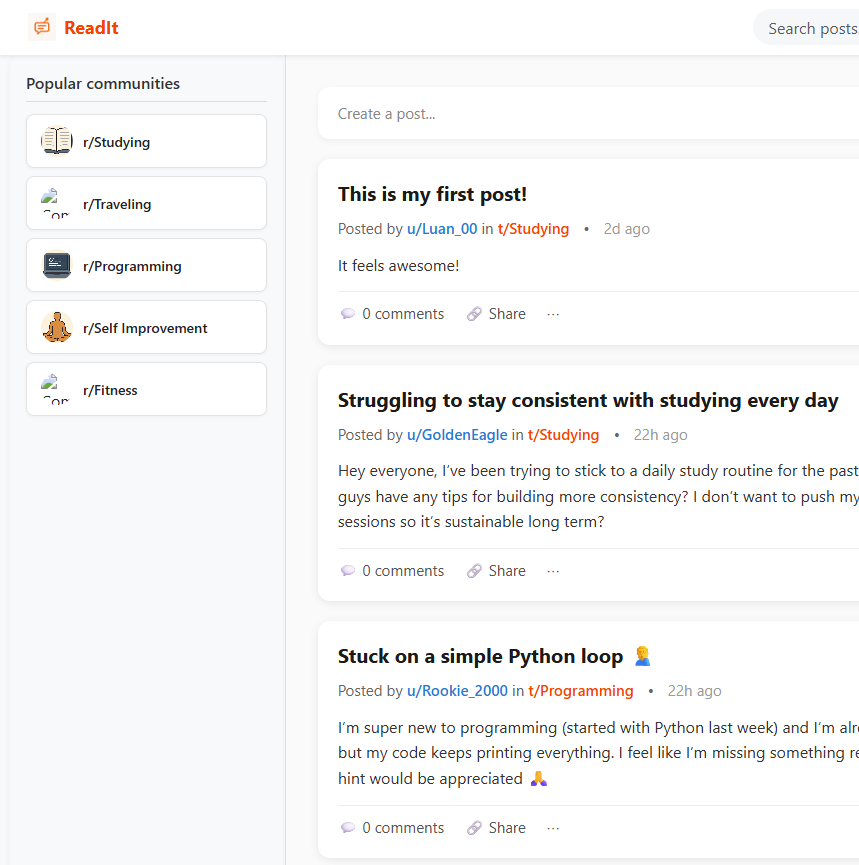859x865 pixels.
Task: Click the '22h ago' timestamp on GoldenEagle's post
Action: click(x=660, y=435)
